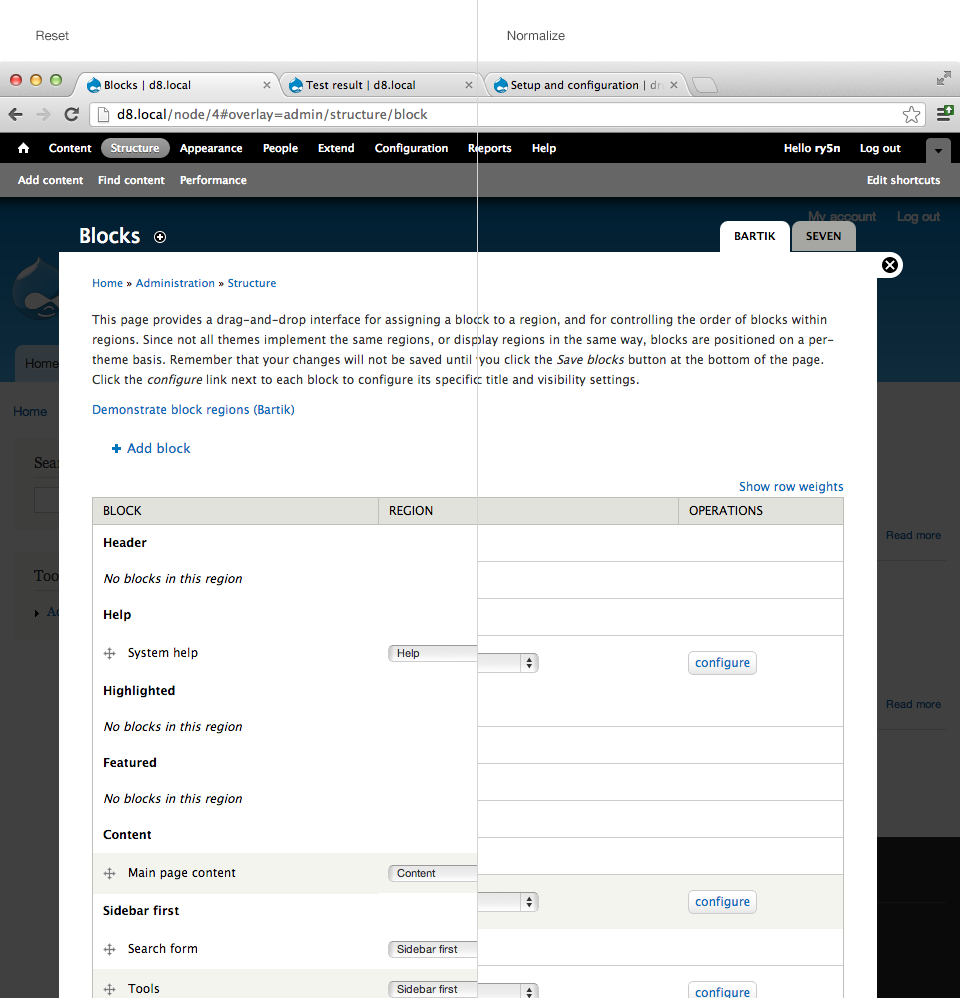The image size is (960, 998).
Task: Configure the Main page content block
Action: point(722,902)
